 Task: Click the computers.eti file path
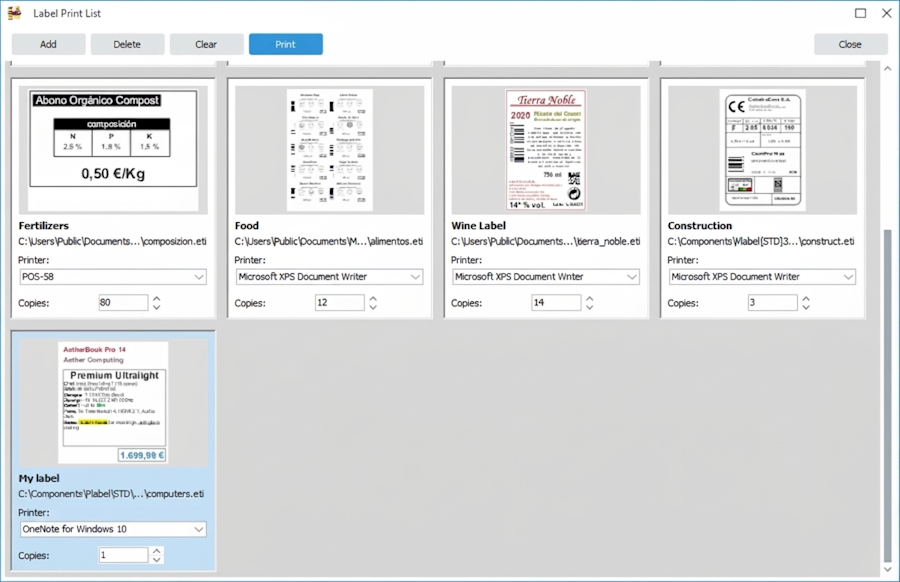[111, 494]
